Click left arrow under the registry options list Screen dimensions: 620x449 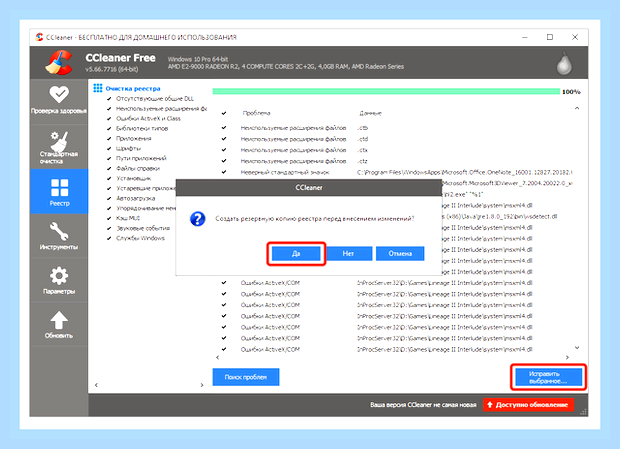click(x=96, y=385)
